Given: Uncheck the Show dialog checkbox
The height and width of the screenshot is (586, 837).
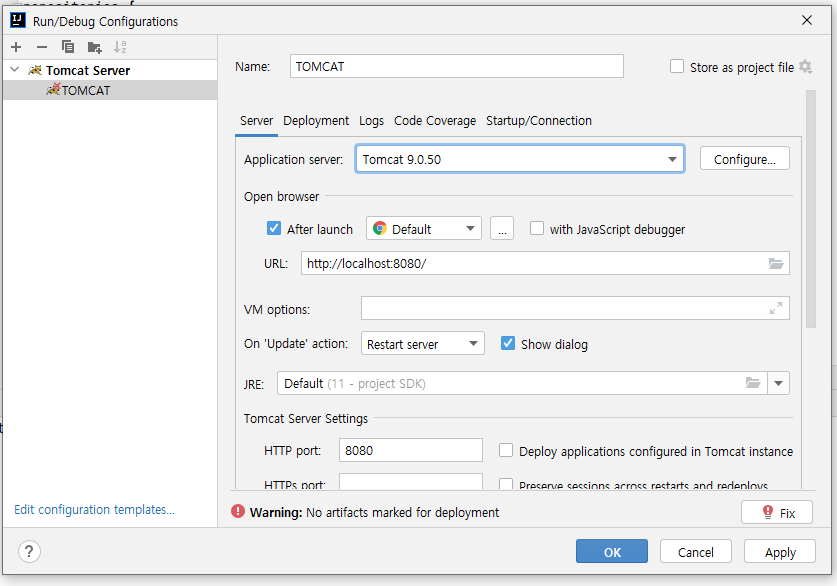Looking at the screenshot, I should [x=508, y=343].
